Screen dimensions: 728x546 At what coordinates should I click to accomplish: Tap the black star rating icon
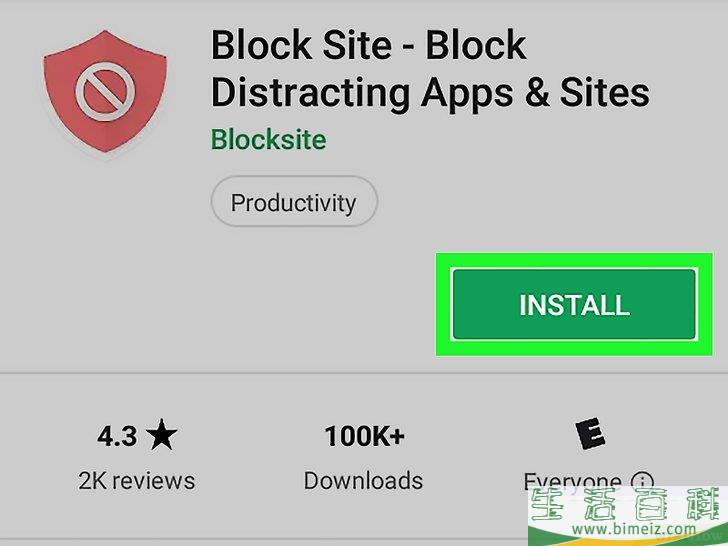[x=161, y=435]
